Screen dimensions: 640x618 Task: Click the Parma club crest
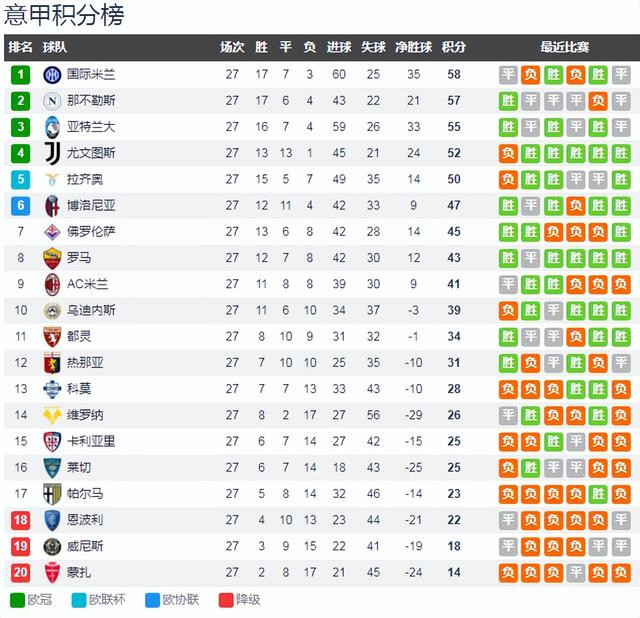pyautogui.click(x=52, y=494)
